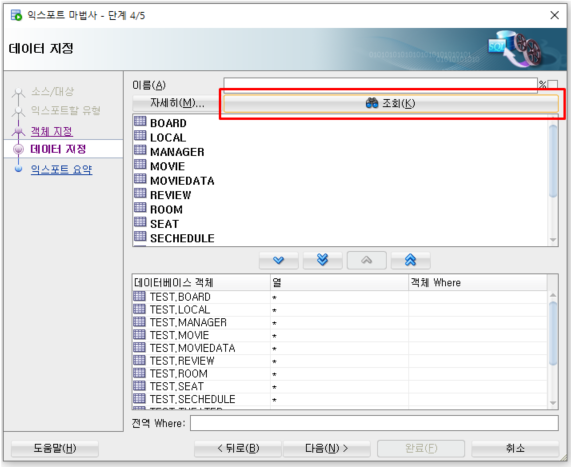Select MOVIE in the available tables list
Viewport: 571px width, 467px height.
click(168, 166)
